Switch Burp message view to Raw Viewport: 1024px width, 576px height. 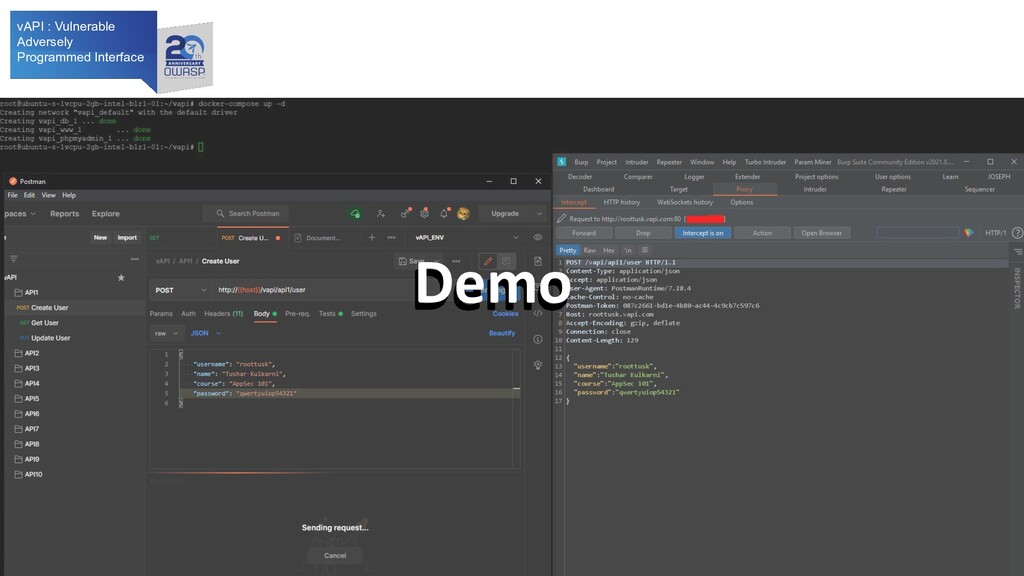pyautogui.click(x=590, y=250)
